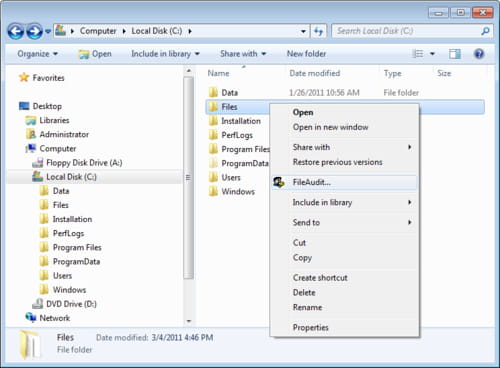Choose Cut in the context menu
The height and width of the screenshot is (368, 500).
point(299,243)
